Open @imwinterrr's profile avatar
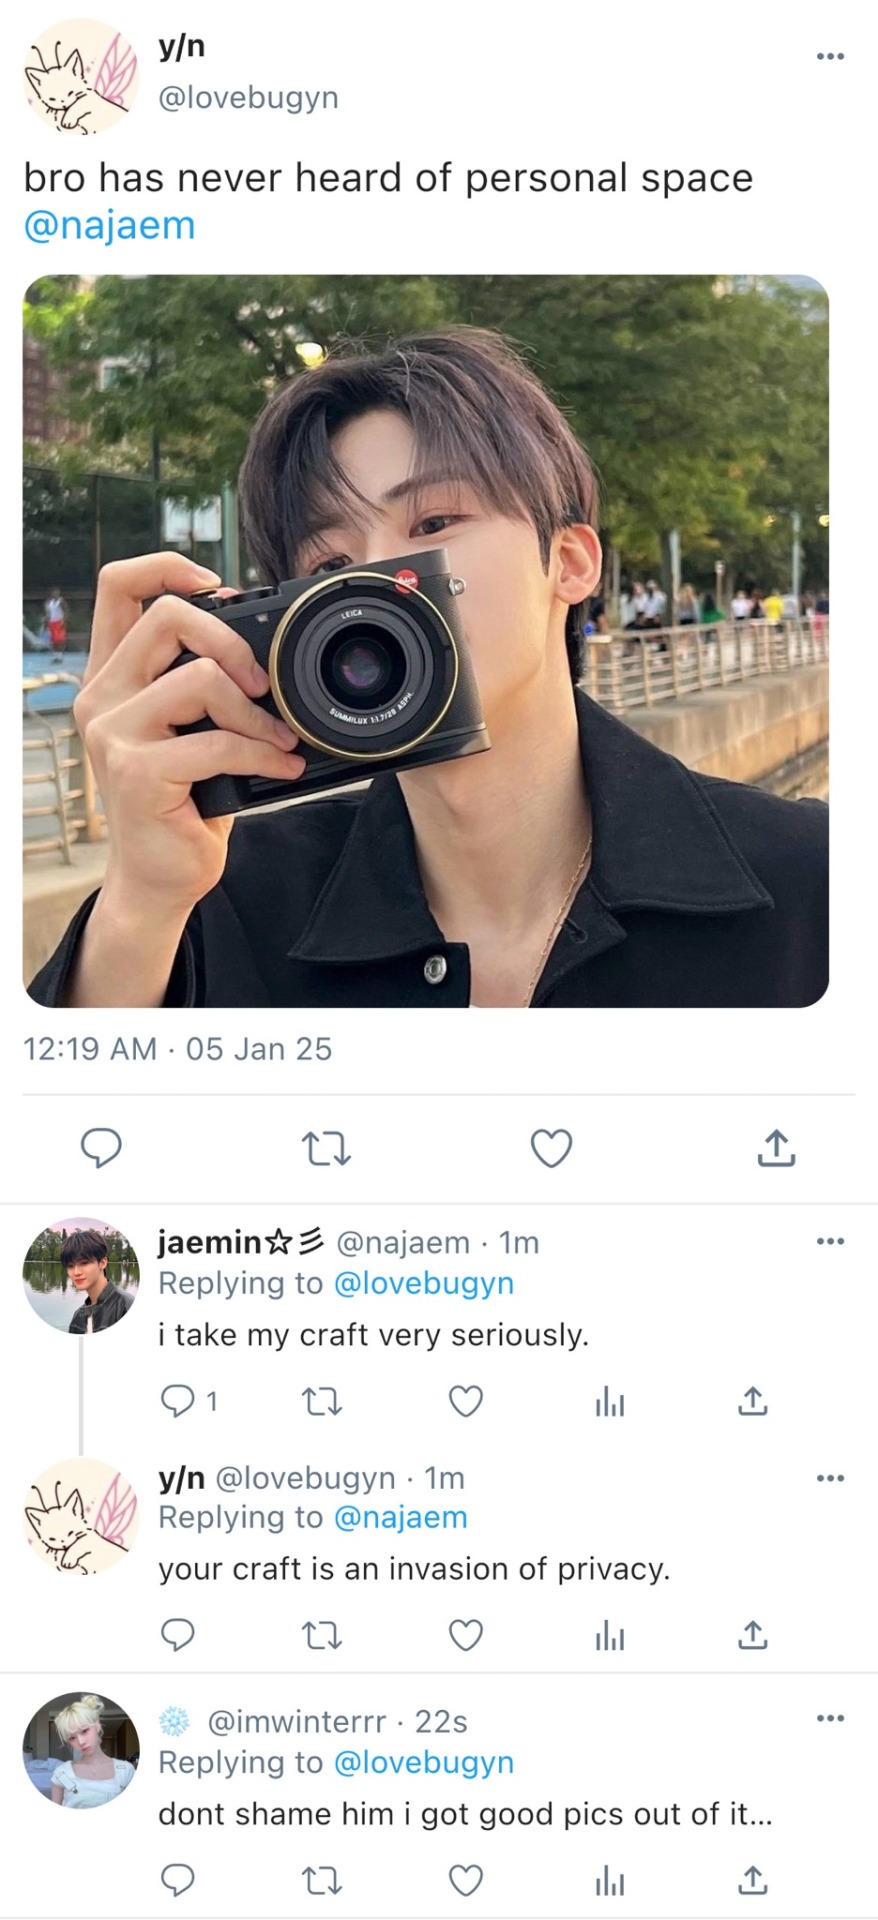Viewport: 878px width, 1920px height. (x=81, y=1750)
